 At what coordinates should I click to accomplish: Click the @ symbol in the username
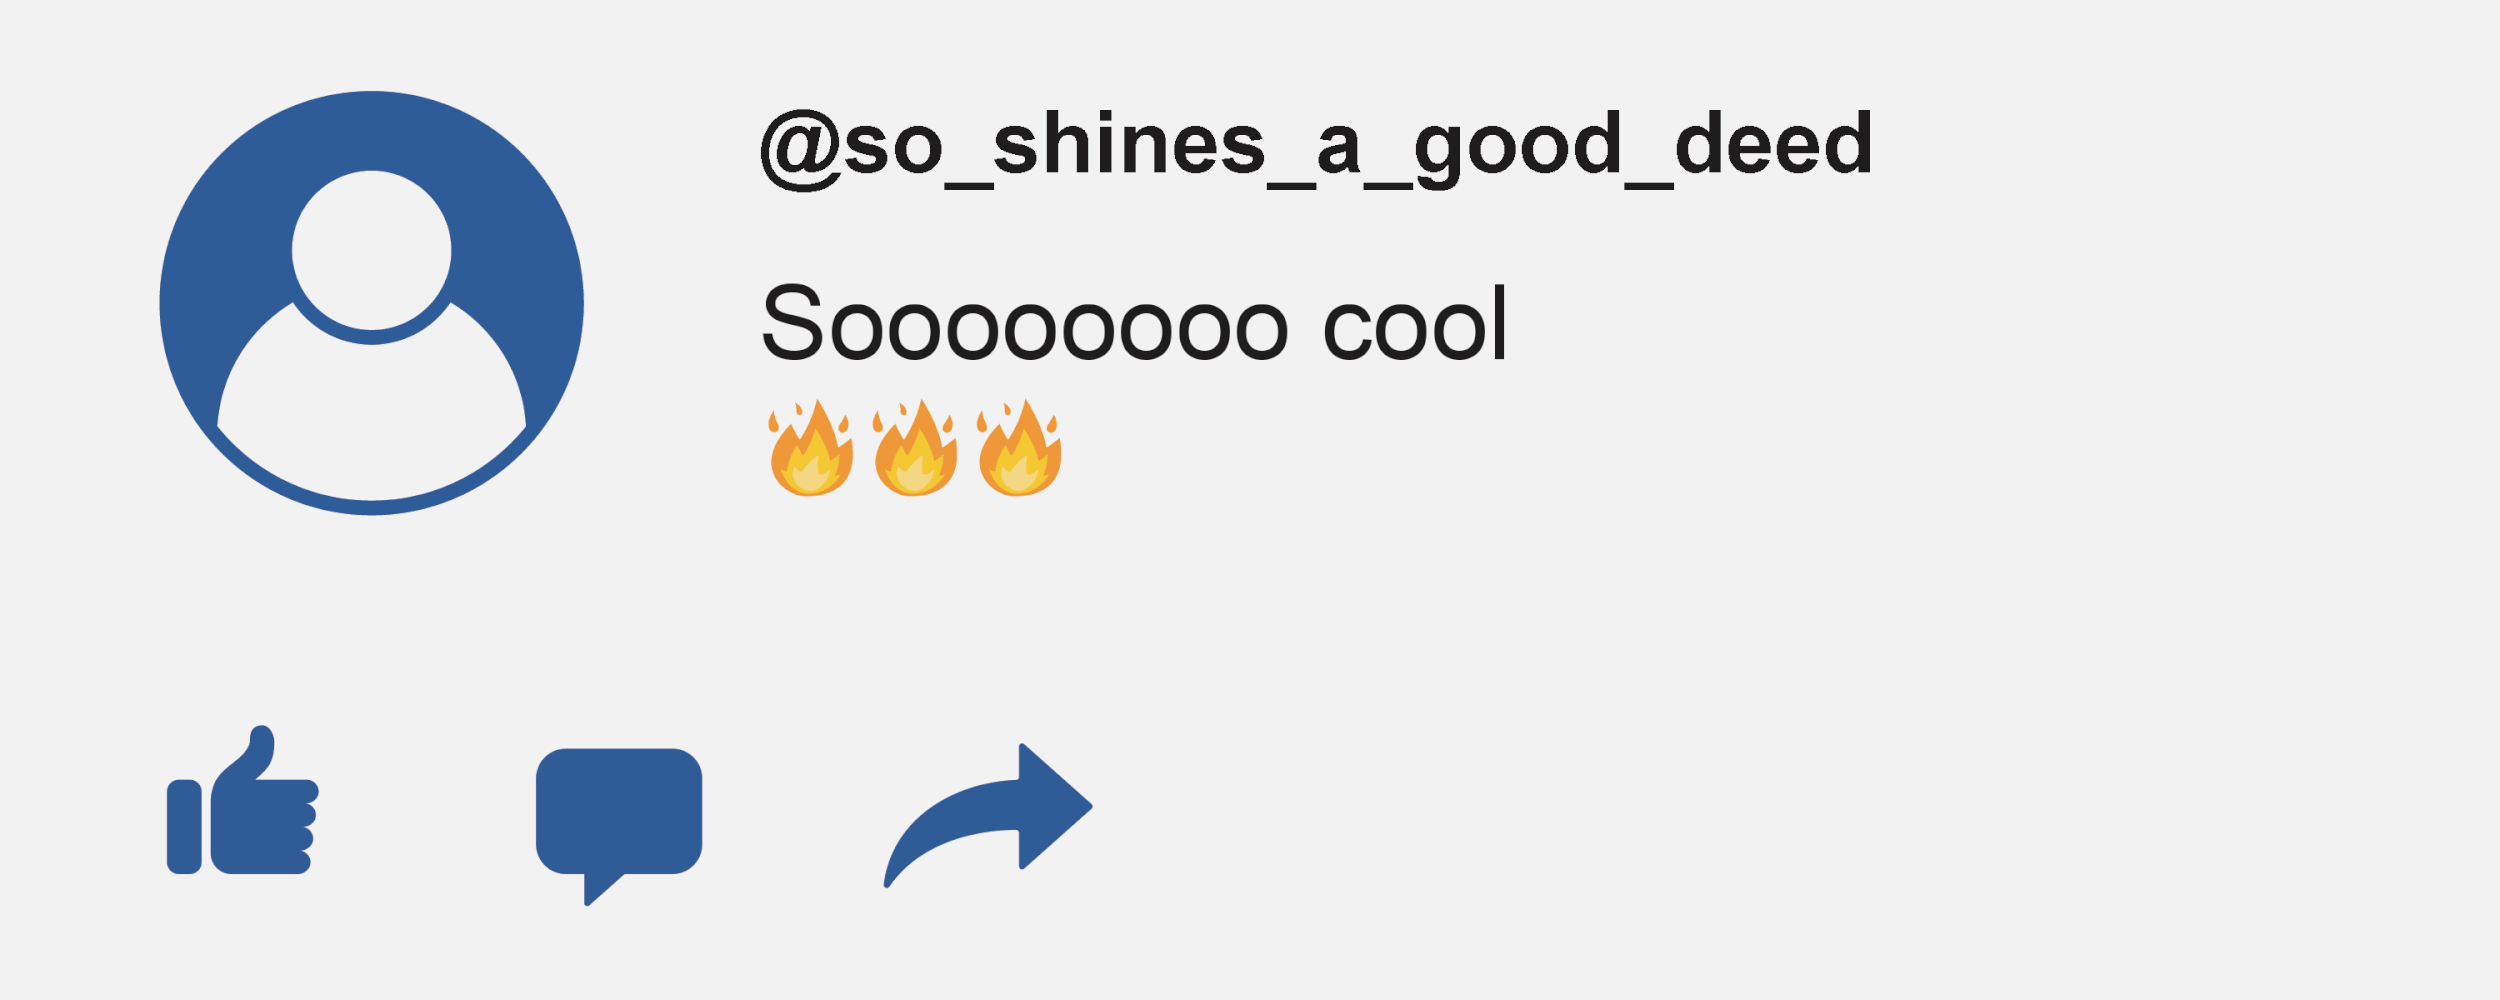[800, 150]
